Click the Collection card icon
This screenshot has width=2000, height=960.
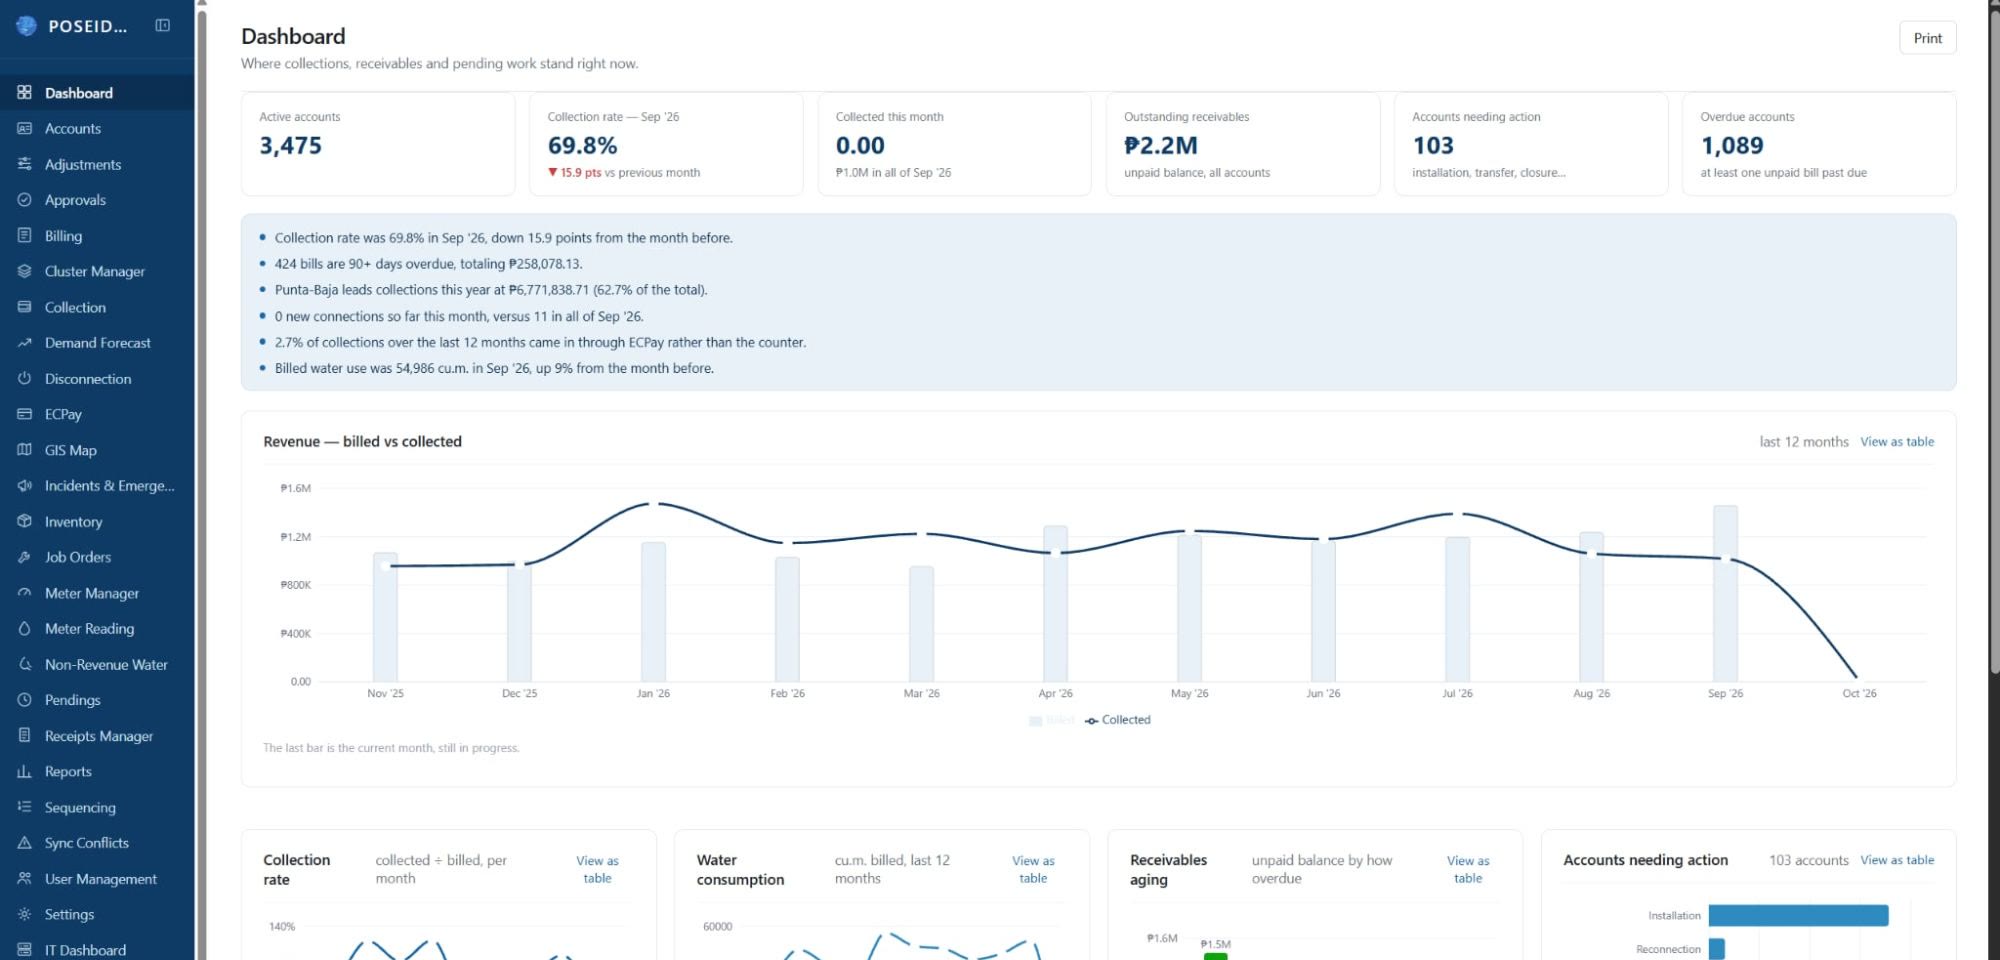click(x=25, y=307)
